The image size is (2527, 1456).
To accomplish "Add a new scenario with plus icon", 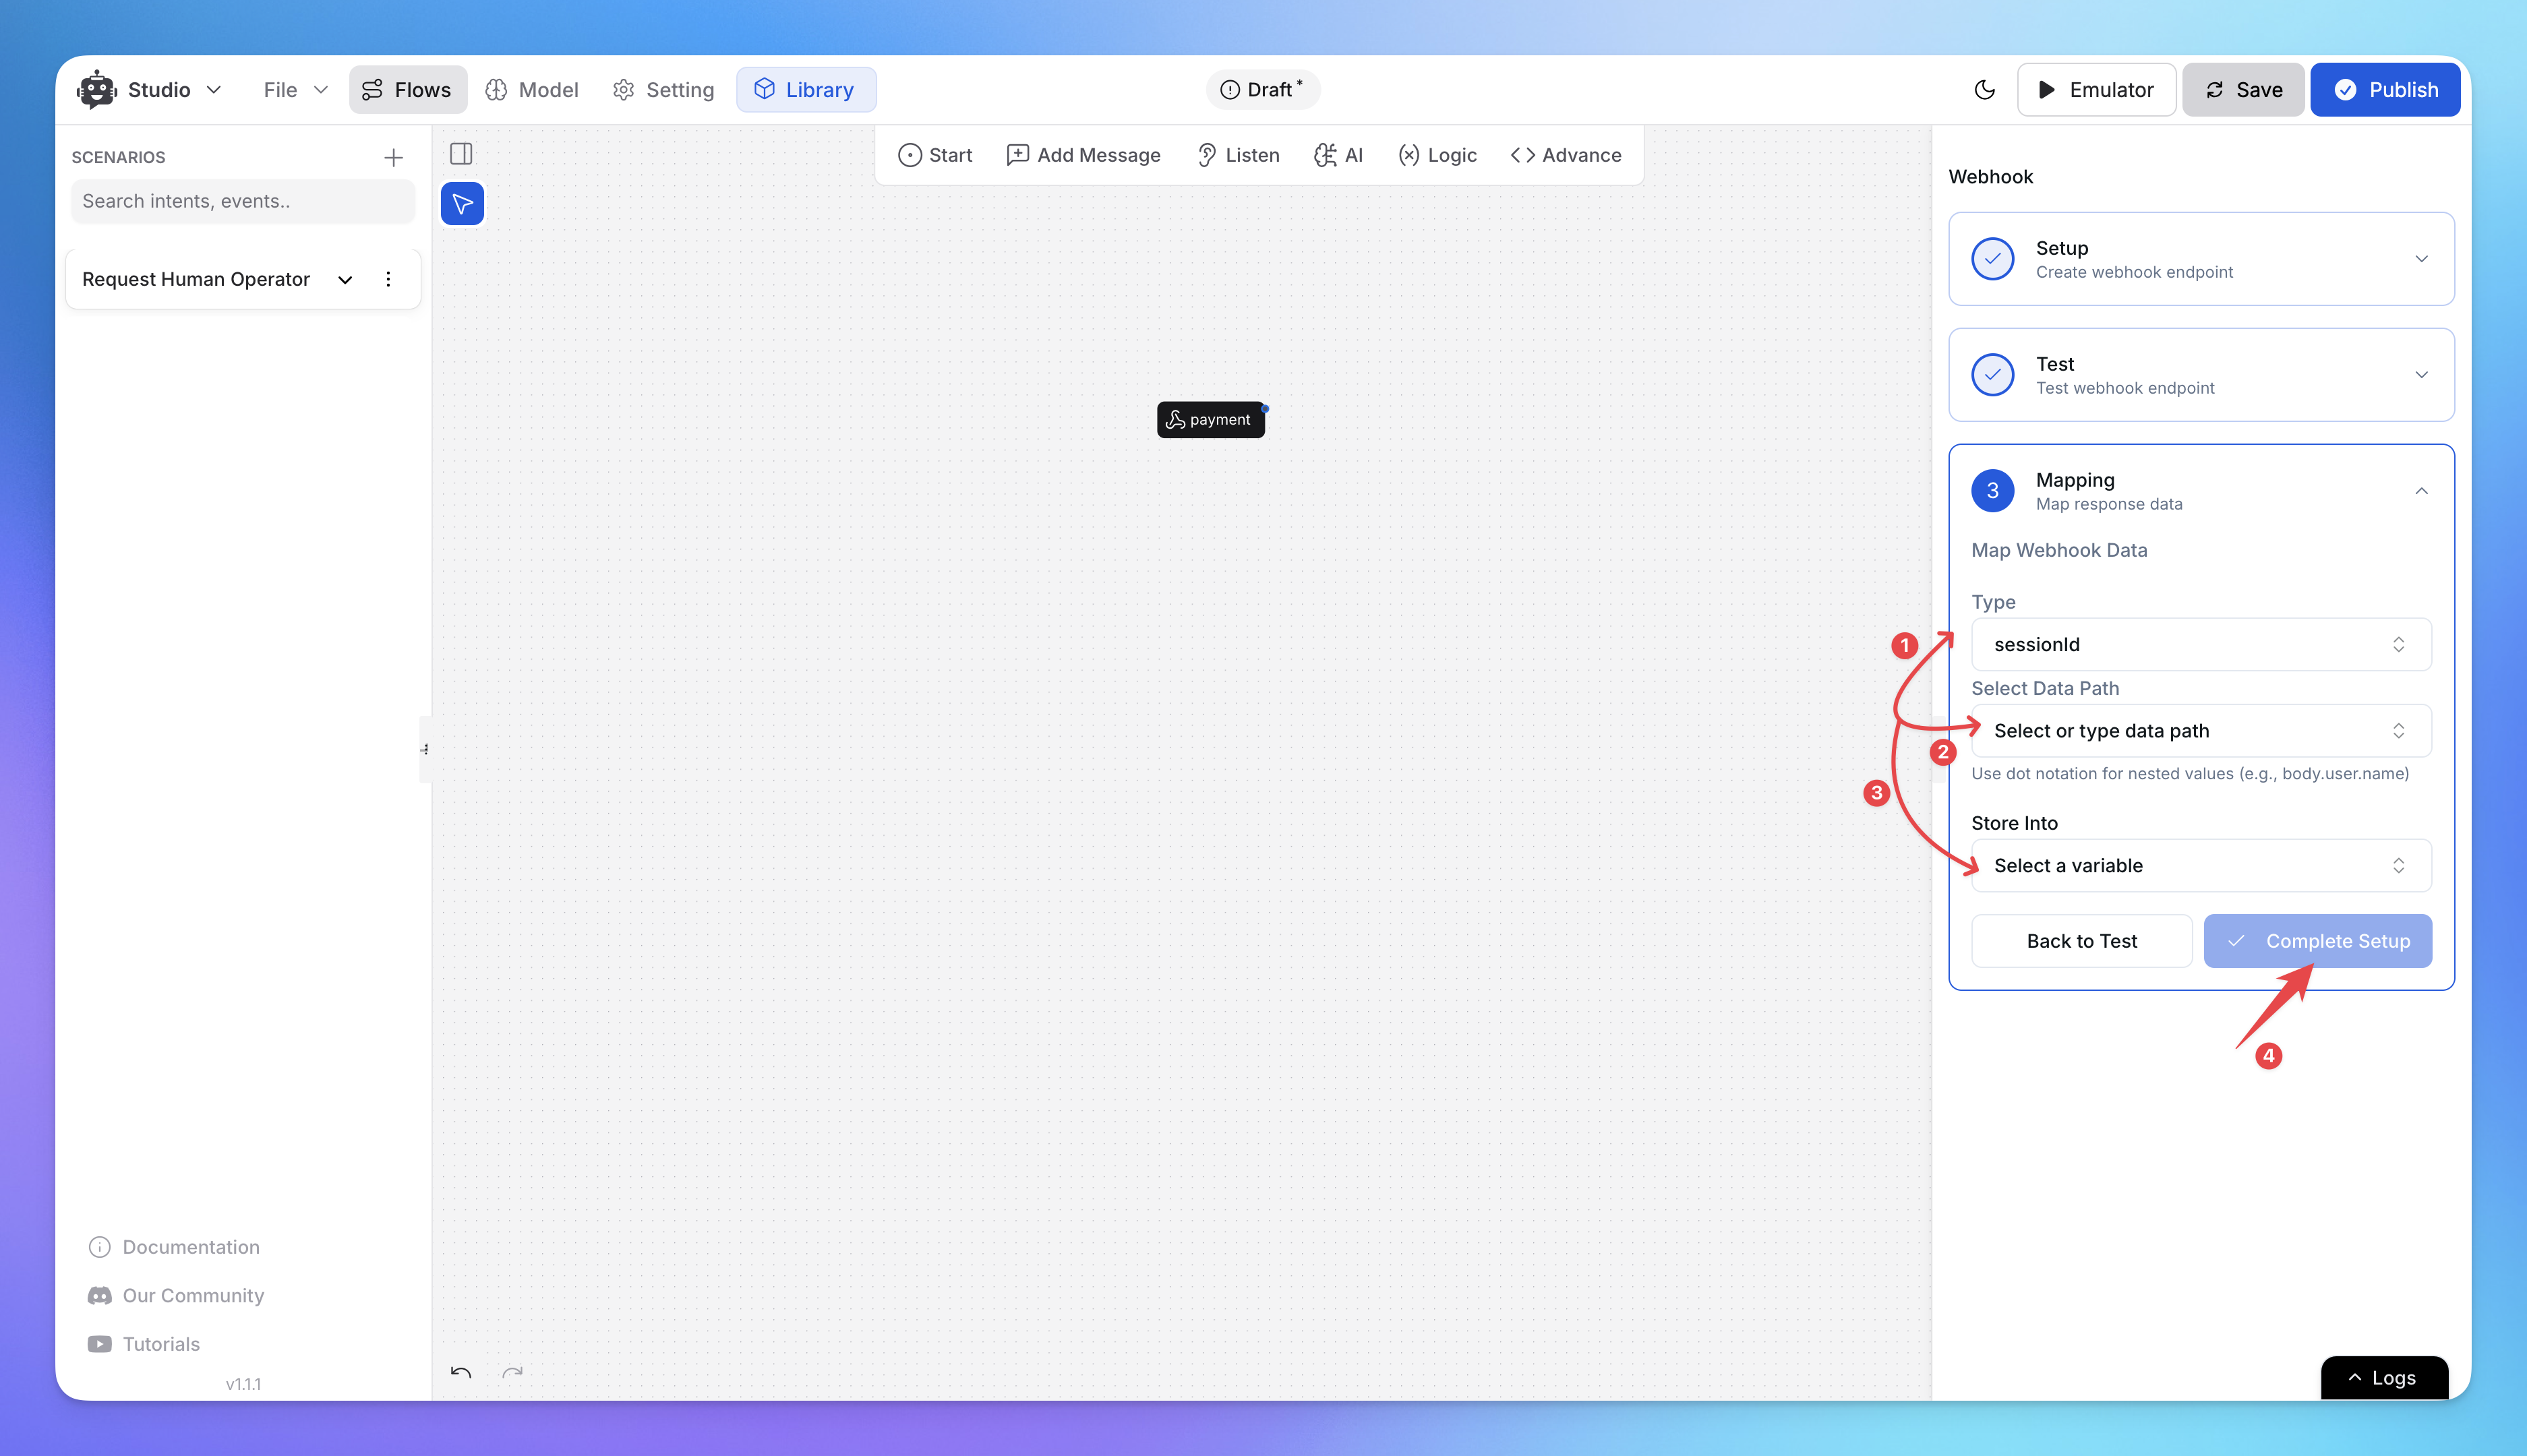I will click(393, 157).
